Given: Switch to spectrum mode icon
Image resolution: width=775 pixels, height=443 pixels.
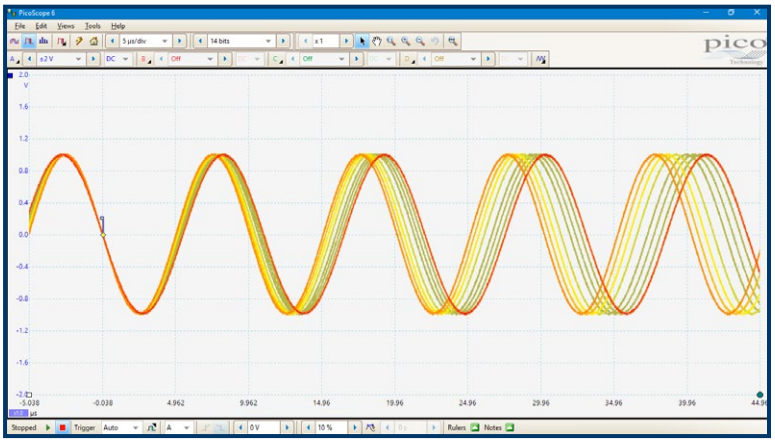Looking at the screenshot, I should (x=43, y=41).
